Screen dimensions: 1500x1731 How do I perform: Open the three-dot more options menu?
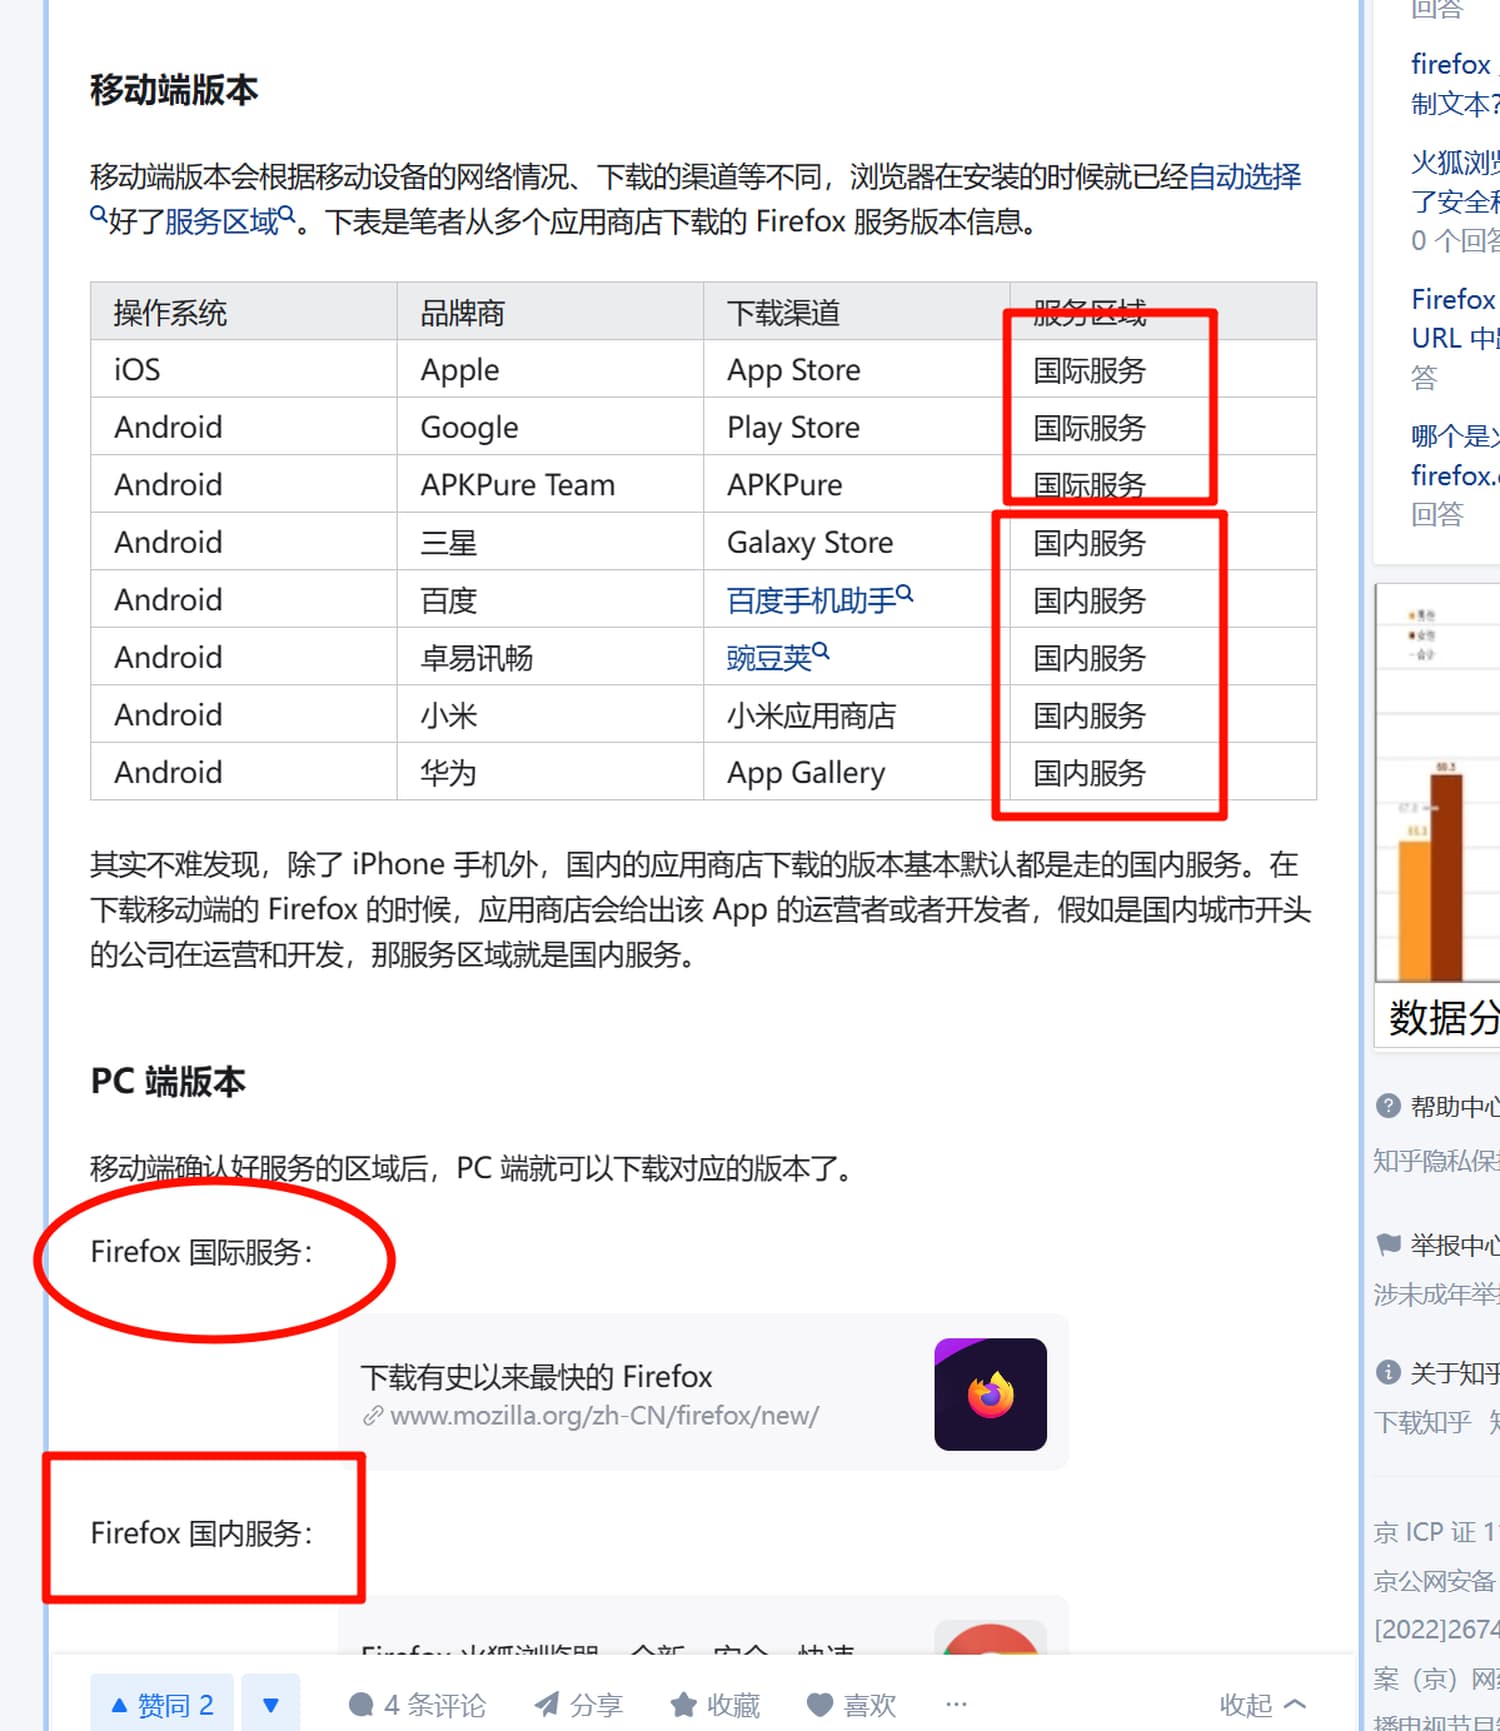click(x=956, y=1704)
